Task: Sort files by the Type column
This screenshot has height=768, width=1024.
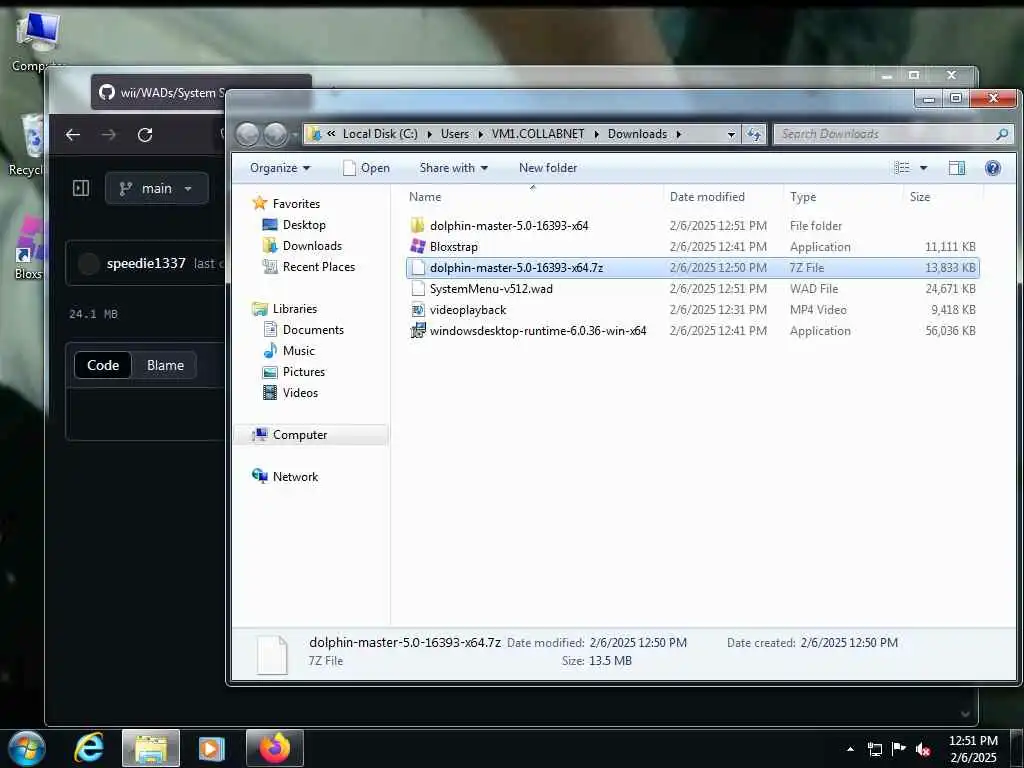Action: click(803, 197)
